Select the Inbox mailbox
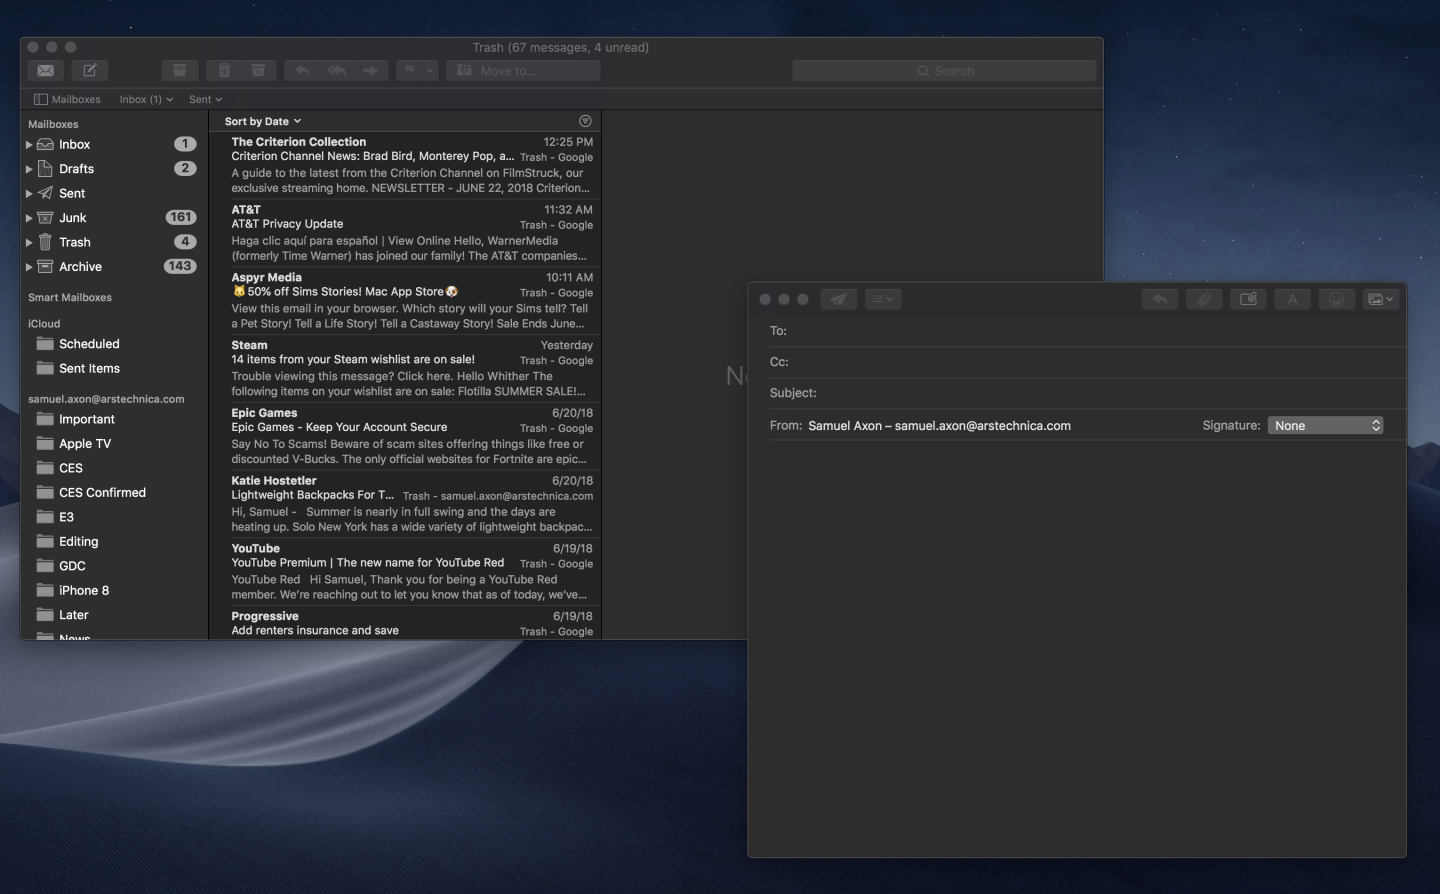This screenshot has height=894, width=1440. 112,144
